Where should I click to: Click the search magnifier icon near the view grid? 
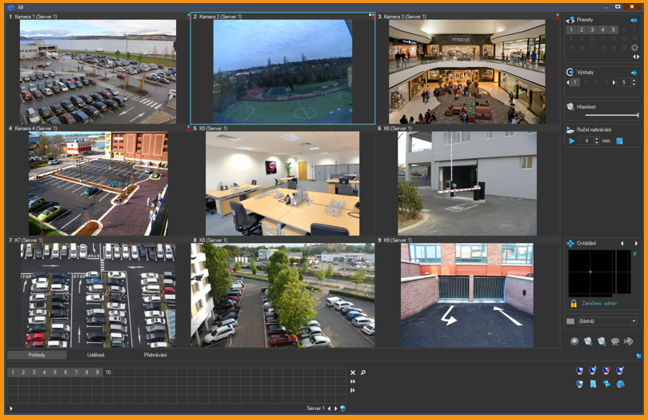pos(363,372)
